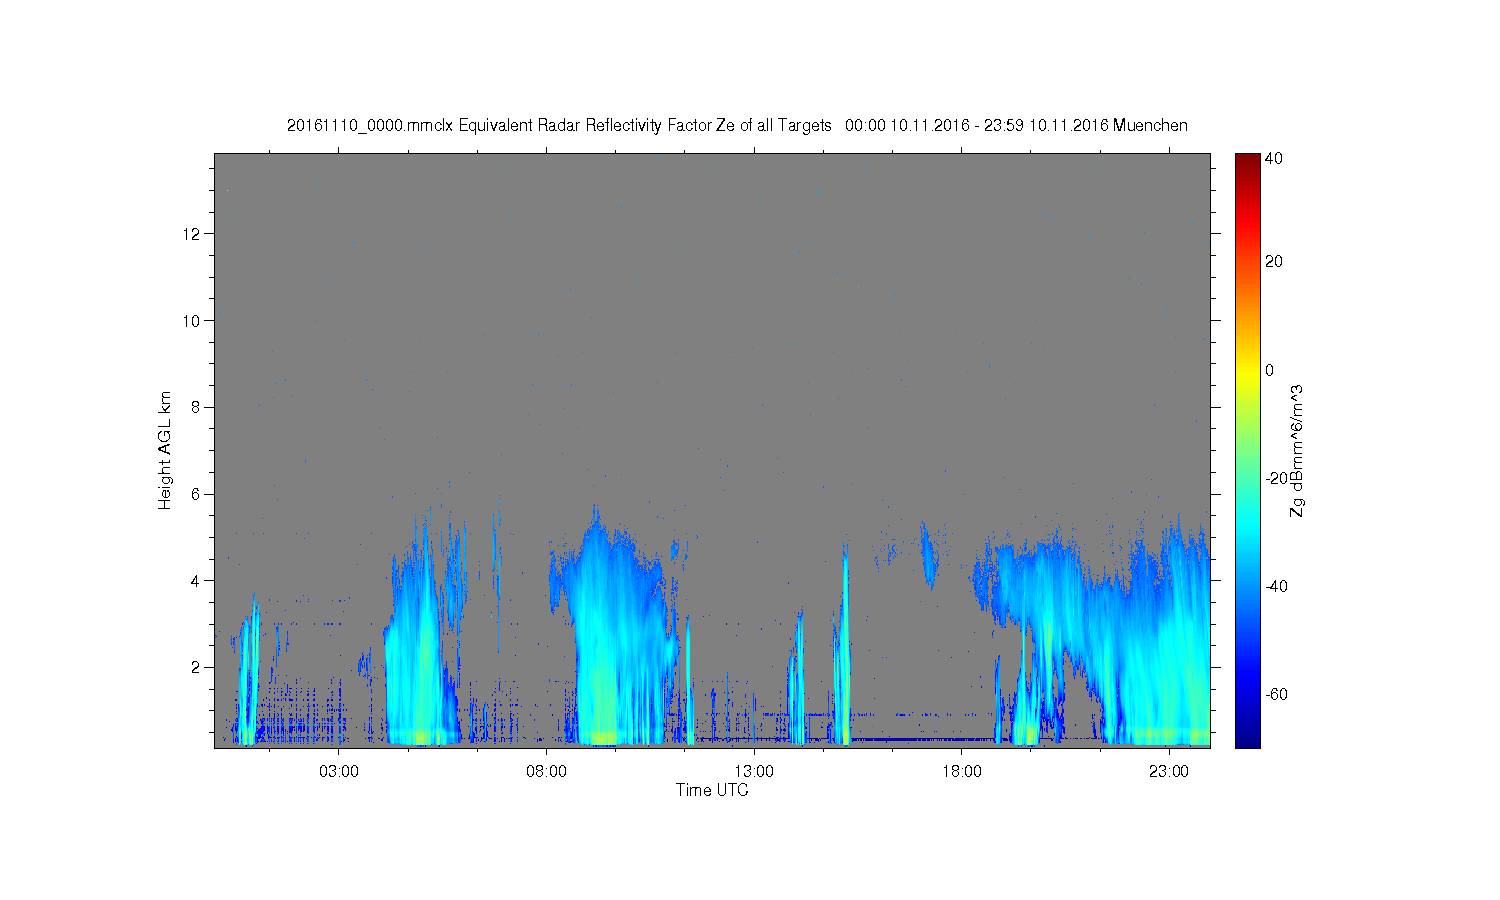Select the height tick label 12
This screenshot has width=1500, height=900.
click(x=191, y=234)
